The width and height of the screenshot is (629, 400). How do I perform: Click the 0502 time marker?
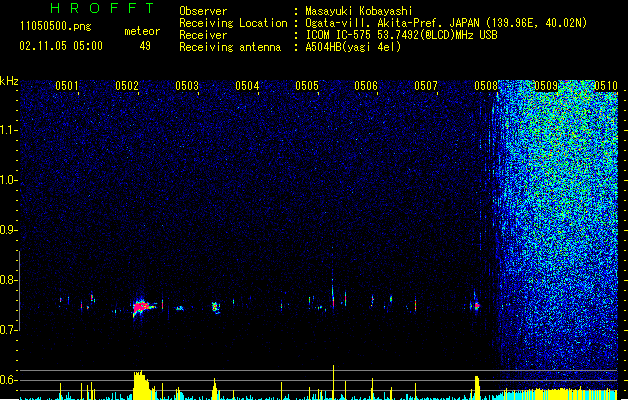[x=127, y=86]
